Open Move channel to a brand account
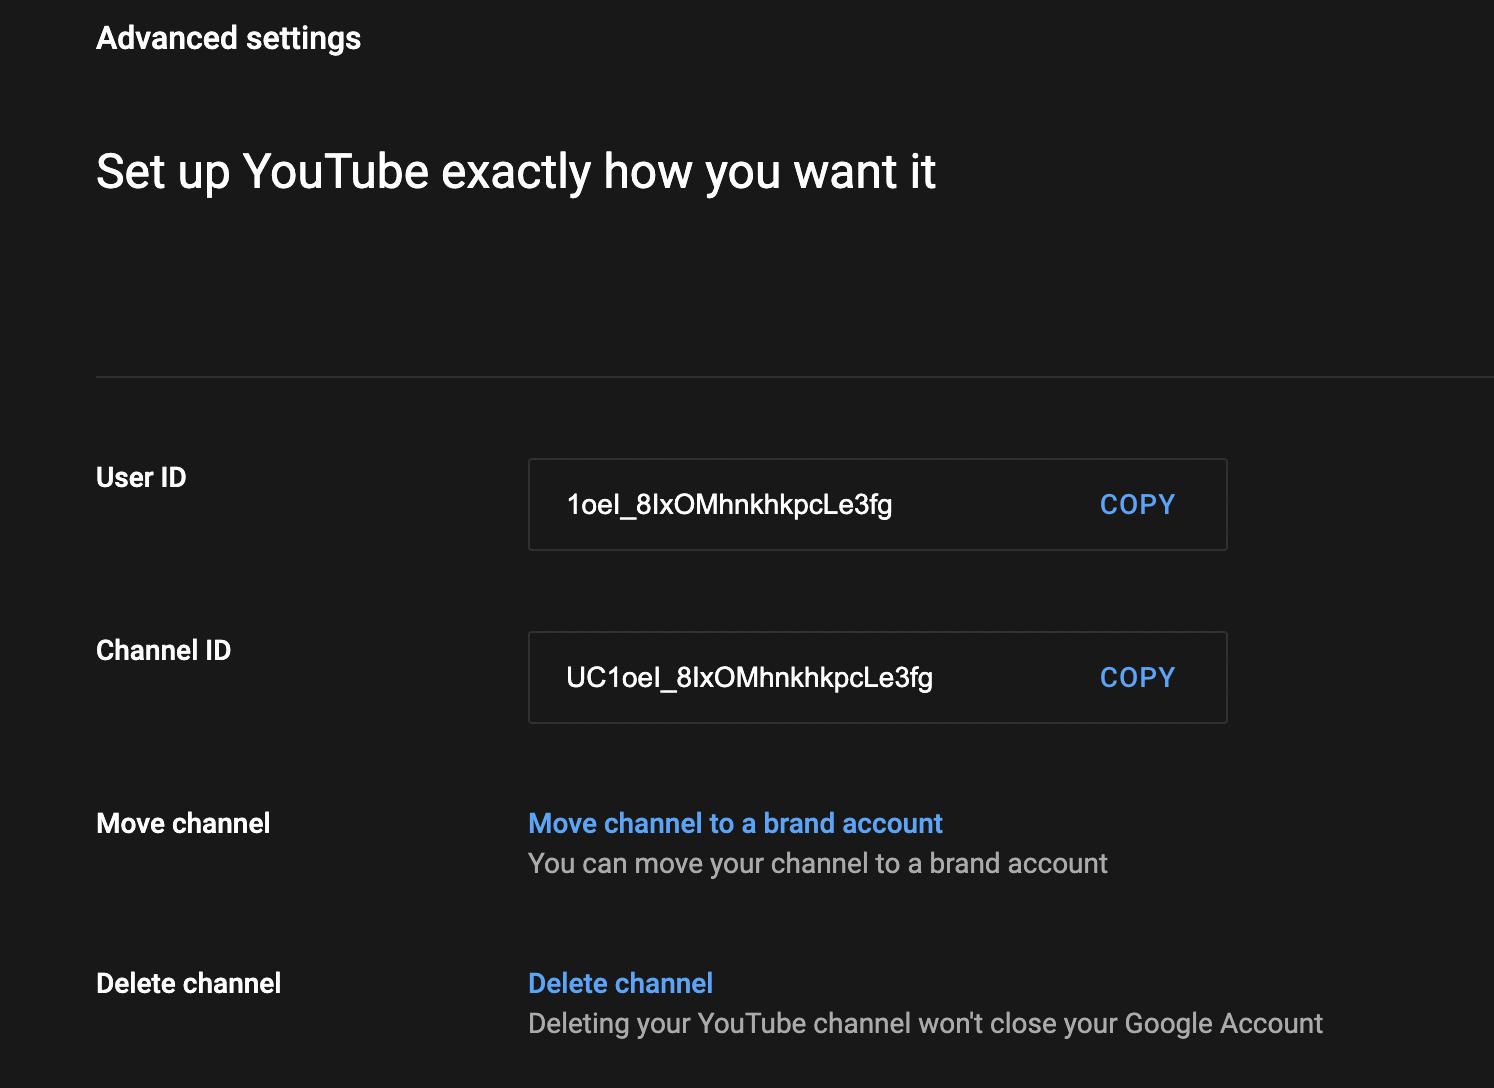The width and height of the screenshot is (1494, 1088). [735, 823]
